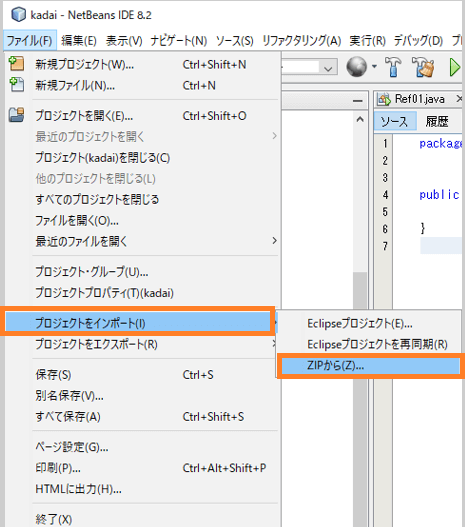Open the 表示(V) menu

[x=124, y=41]
